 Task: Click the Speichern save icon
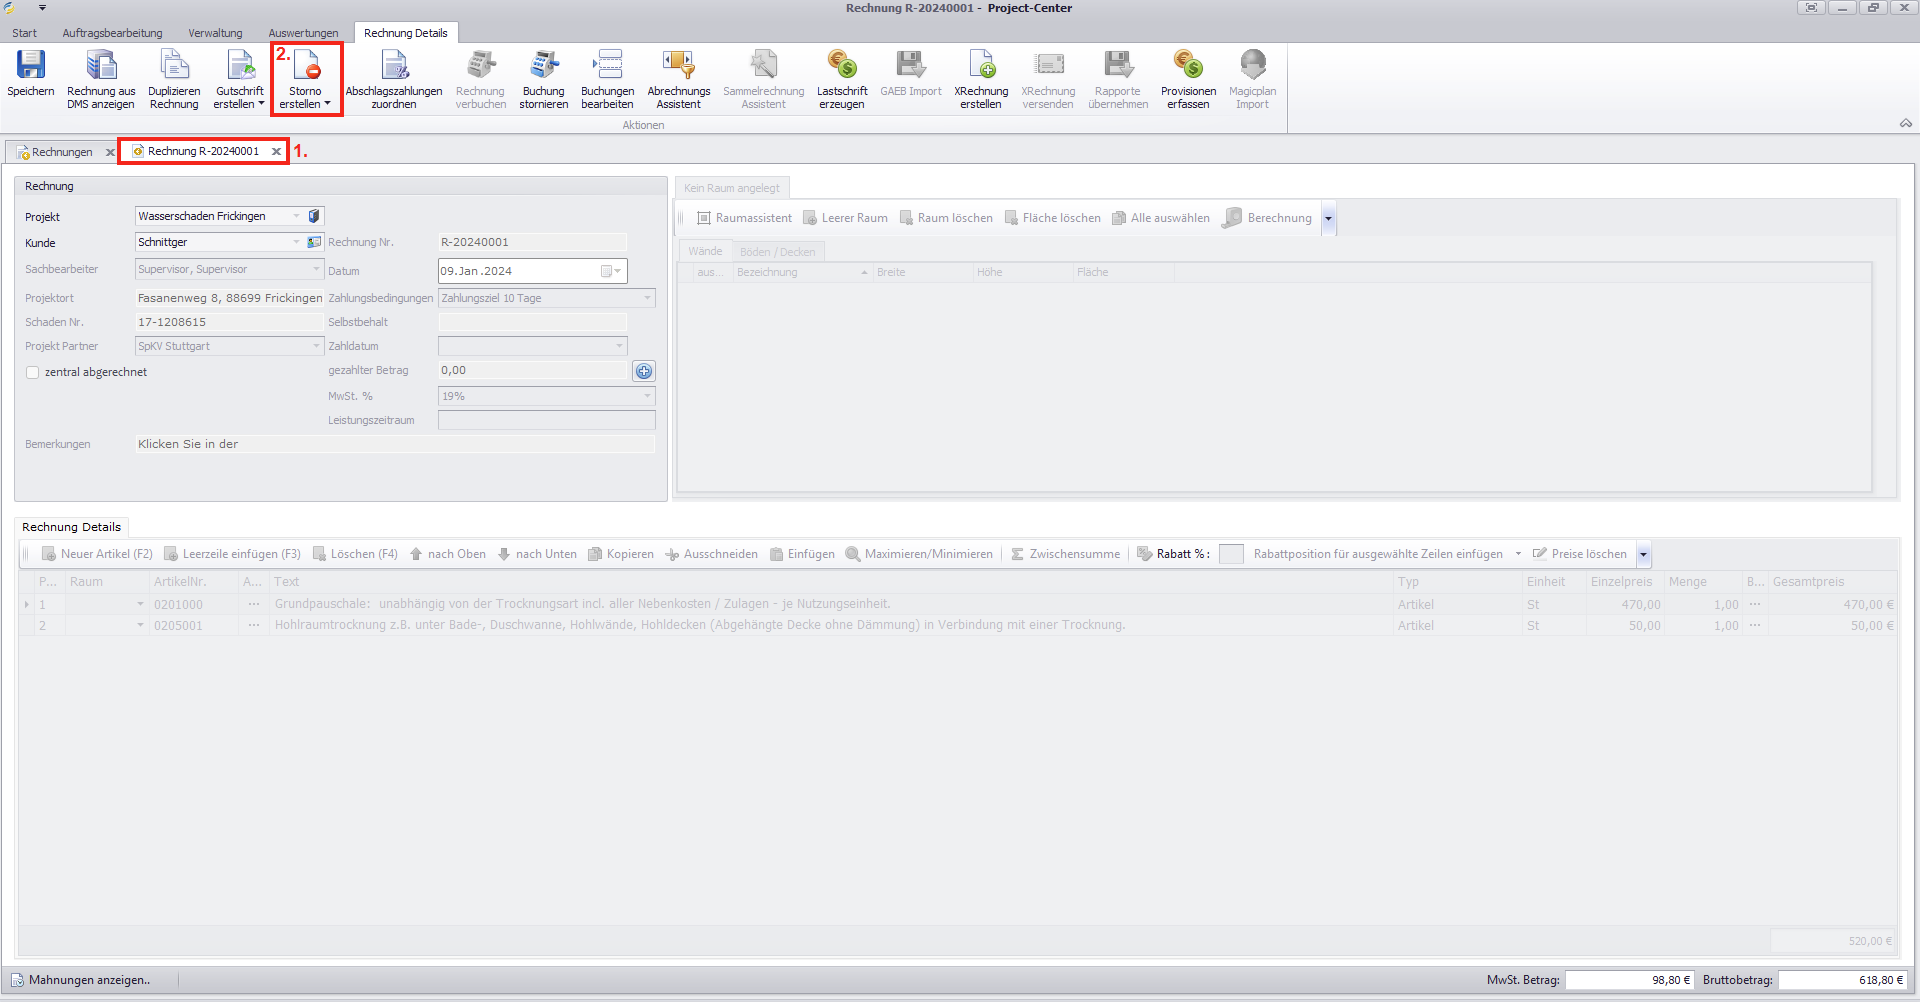coord(31,65)
